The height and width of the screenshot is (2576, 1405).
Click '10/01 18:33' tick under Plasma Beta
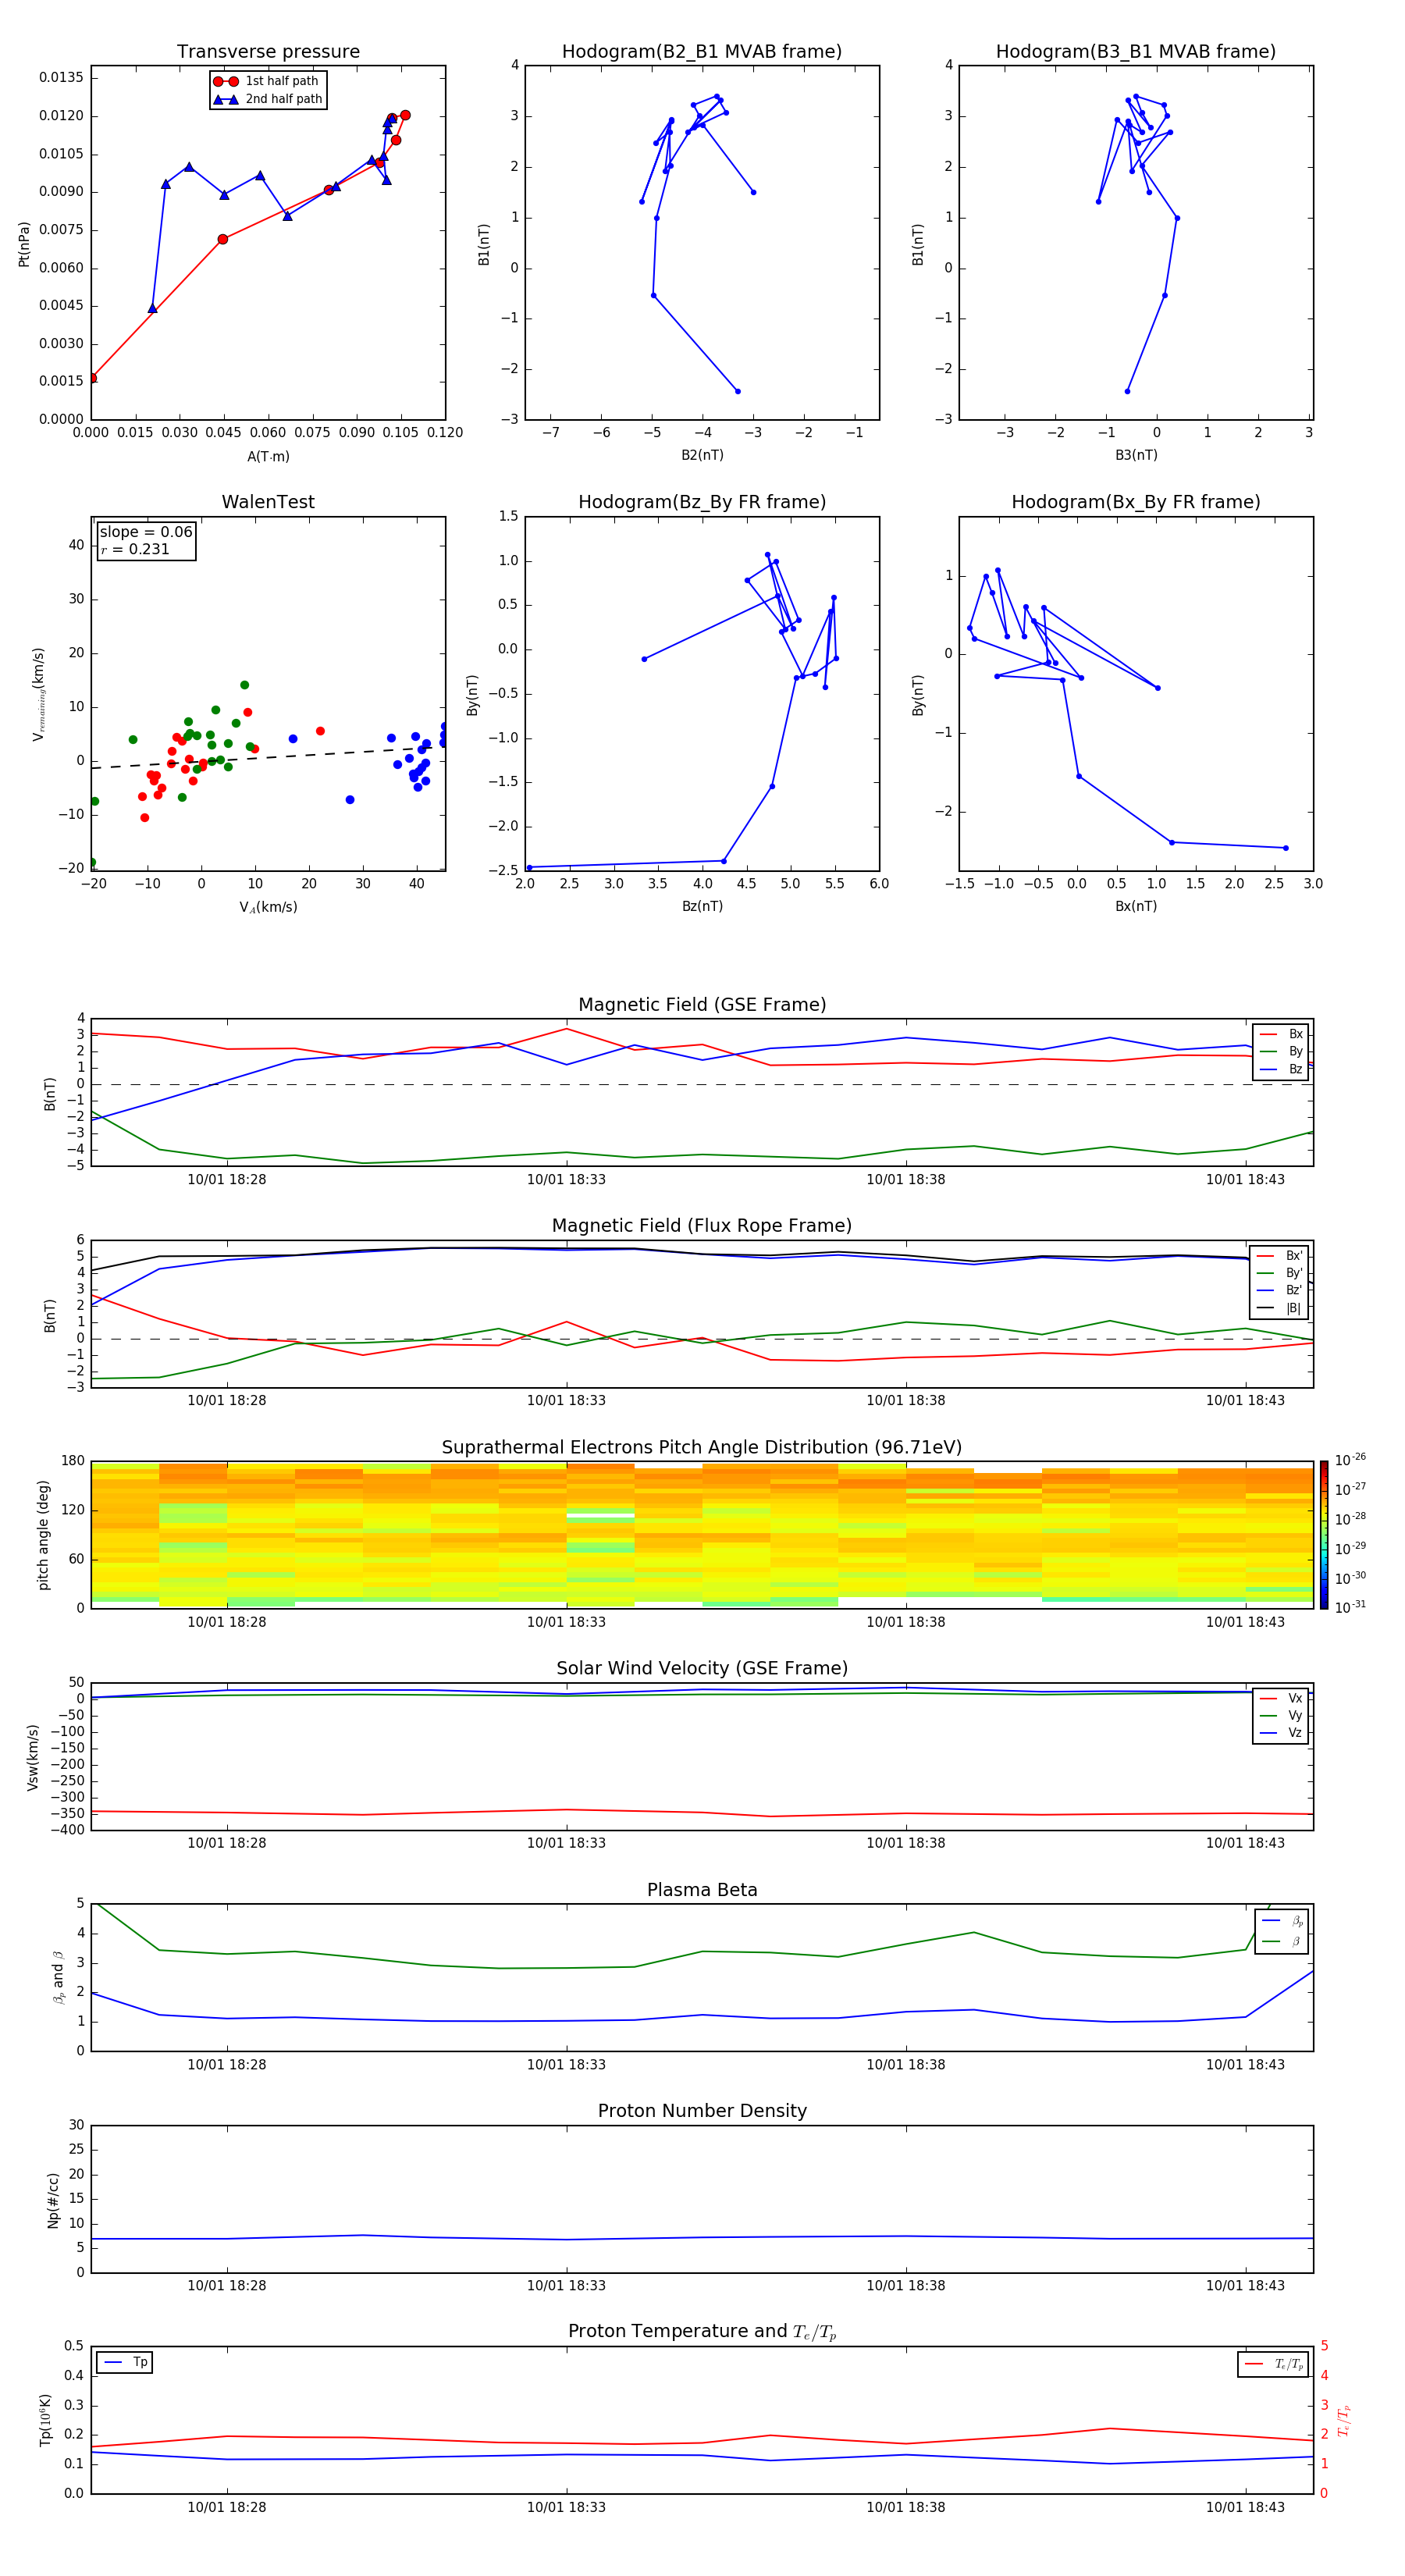[566, 2064]
